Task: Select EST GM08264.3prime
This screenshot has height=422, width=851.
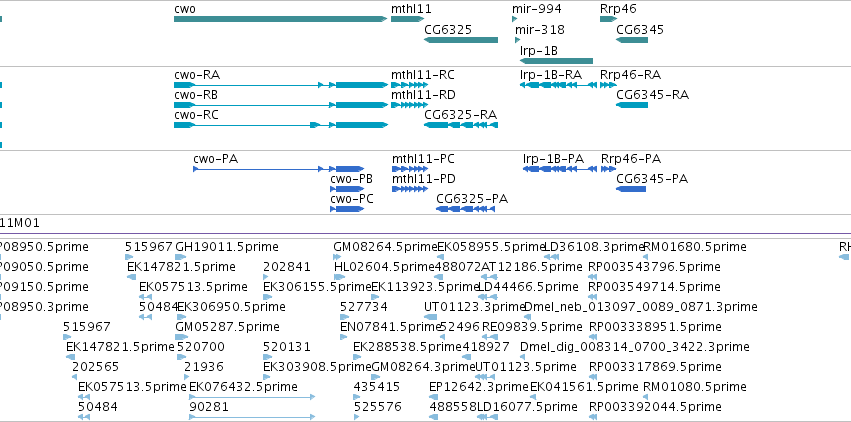Action: tap(375, 378)
